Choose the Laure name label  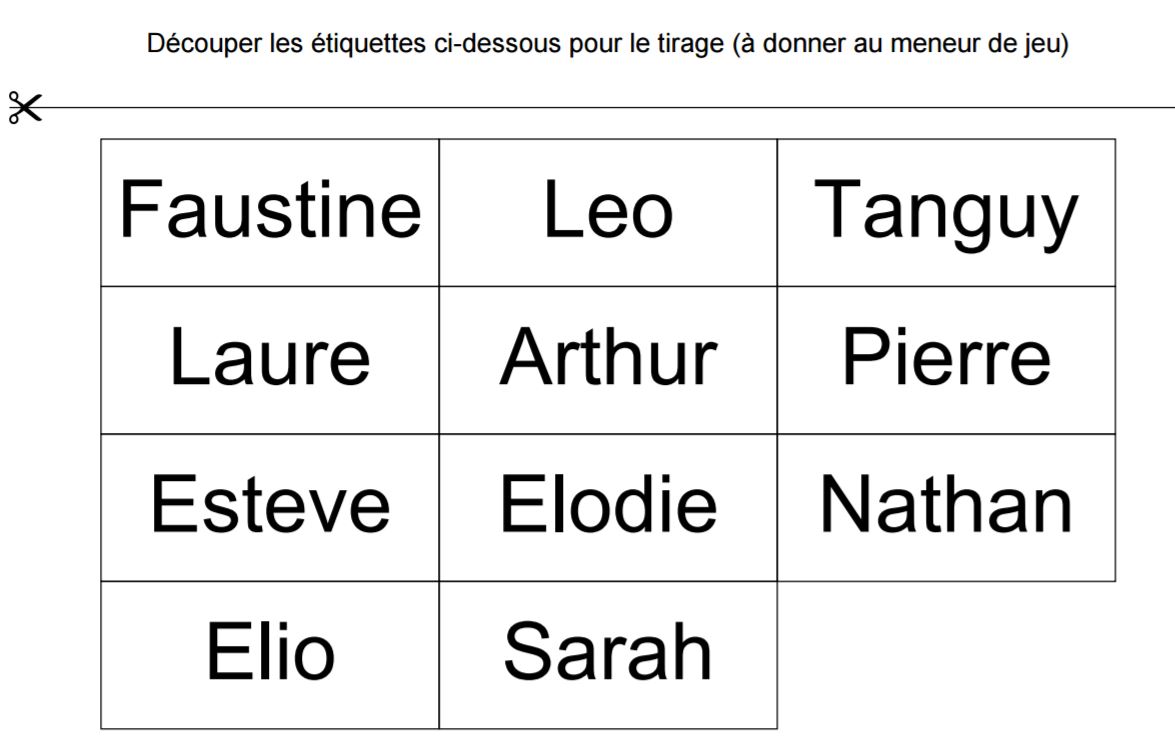pyautogui.click(x=270, y=359)
